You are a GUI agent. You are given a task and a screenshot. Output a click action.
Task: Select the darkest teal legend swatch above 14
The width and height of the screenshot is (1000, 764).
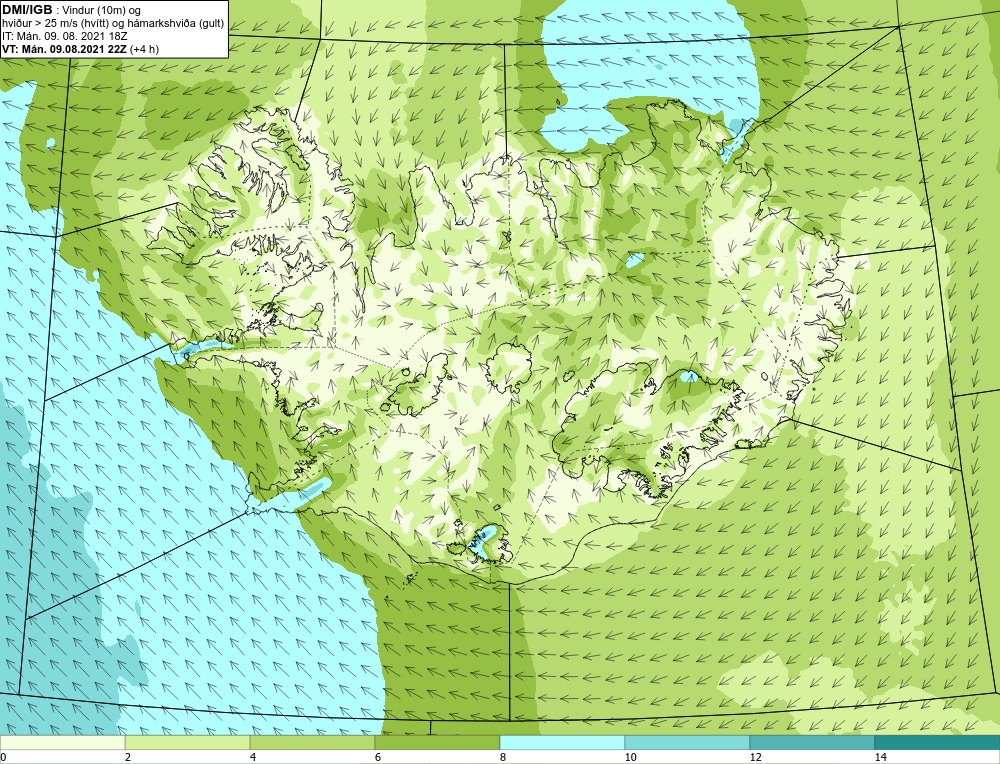pyautogui.click(x=938, y=742)
